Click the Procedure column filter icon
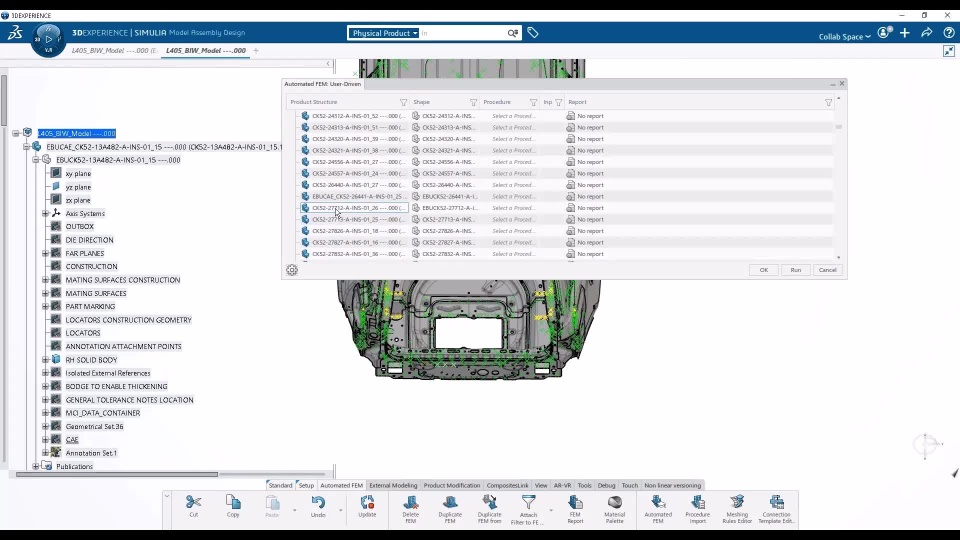The width and height of the screenshot is (960, 540). click(533, 102)
